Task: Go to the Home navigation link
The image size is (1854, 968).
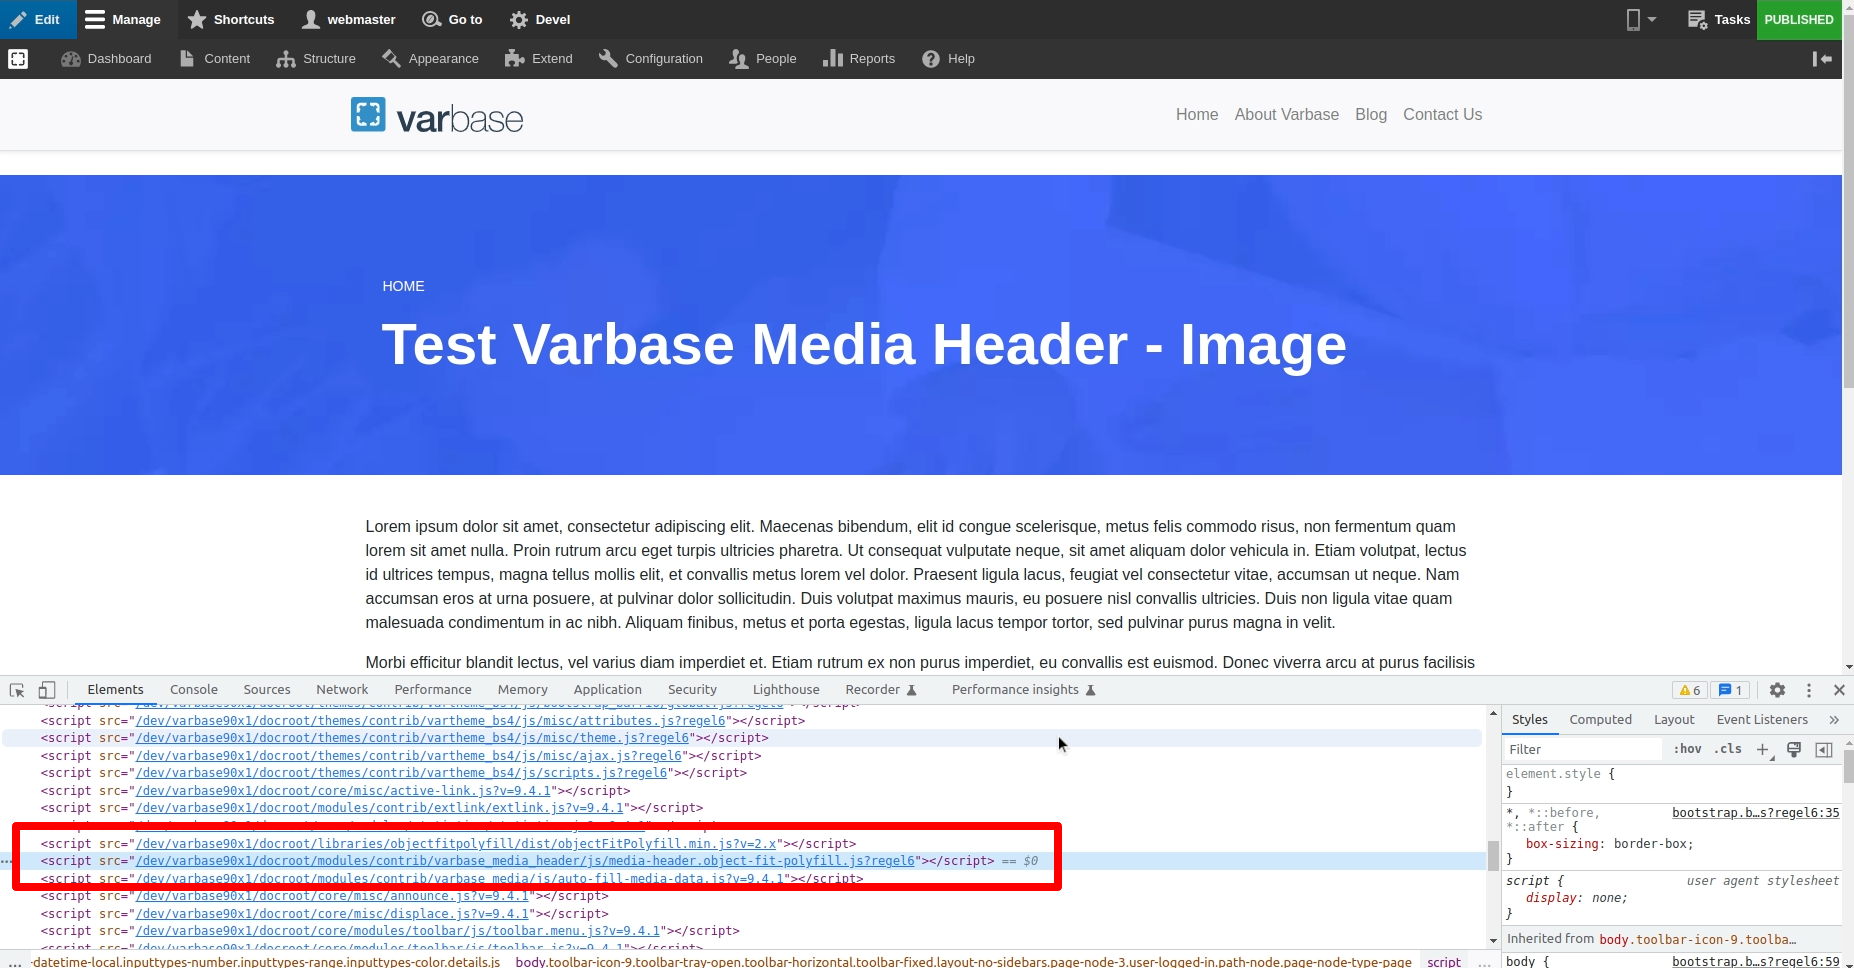Action: 1197,114
